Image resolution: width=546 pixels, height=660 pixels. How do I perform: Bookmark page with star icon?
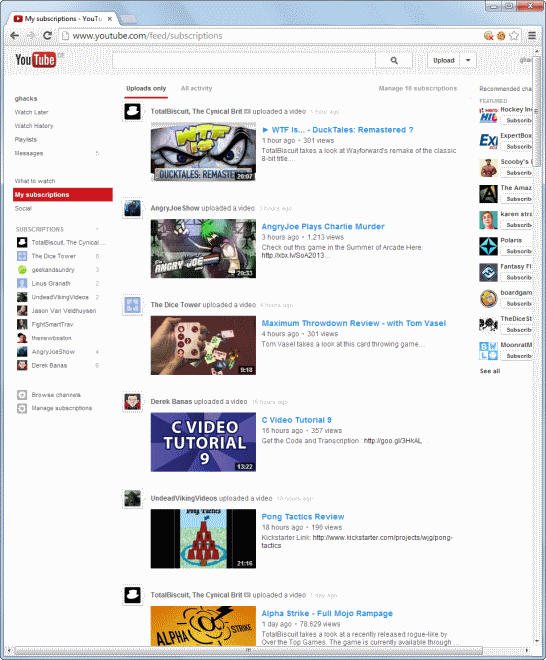coord(514,36)
